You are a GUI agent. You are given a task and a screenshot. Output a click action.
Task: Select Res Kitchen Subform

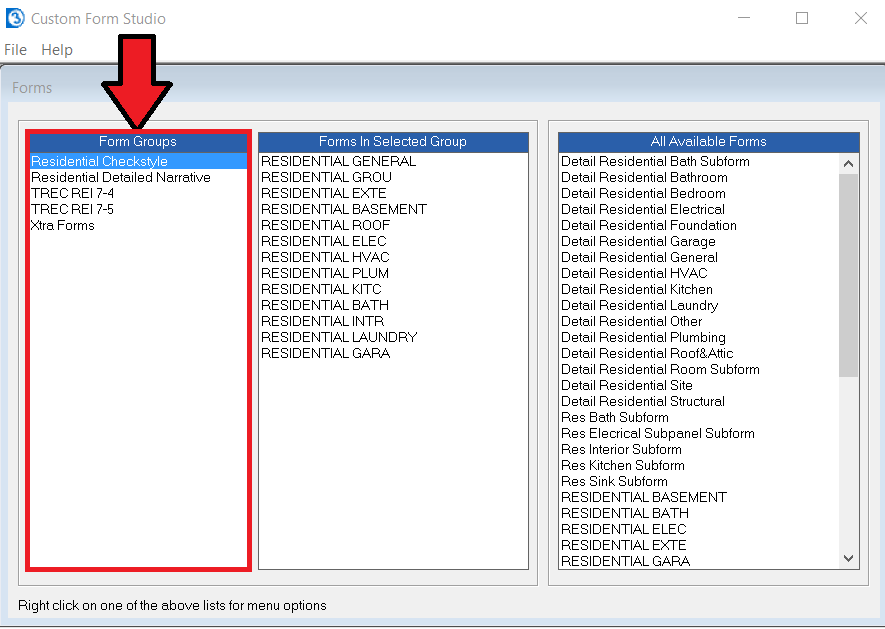[x=699, y=465]
